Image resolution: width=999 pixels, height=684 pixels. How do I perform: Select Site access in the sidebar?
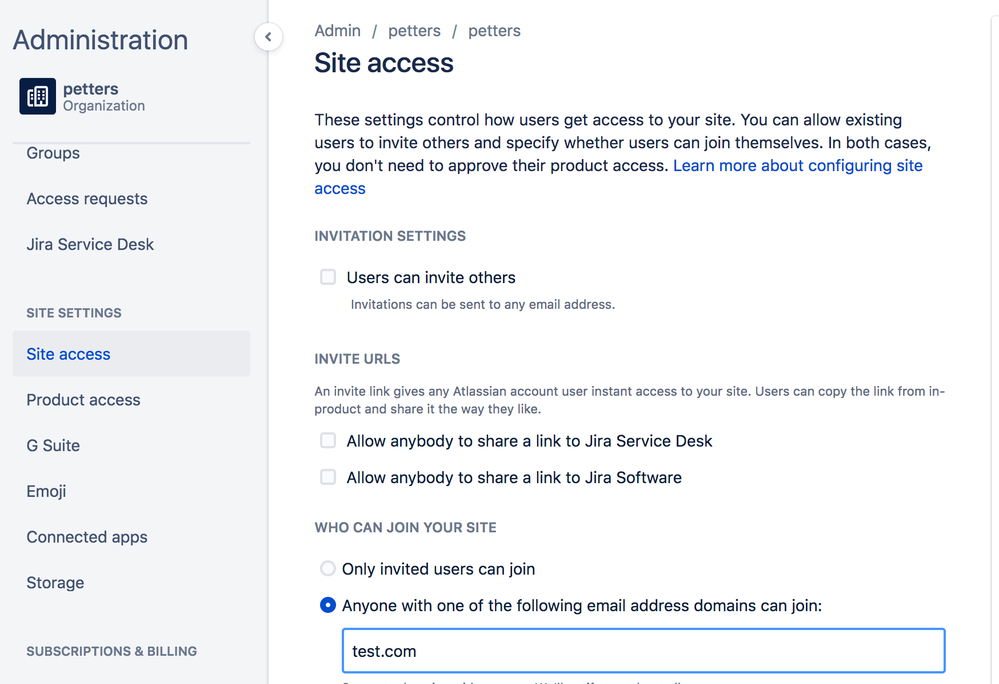coord(68,353)
